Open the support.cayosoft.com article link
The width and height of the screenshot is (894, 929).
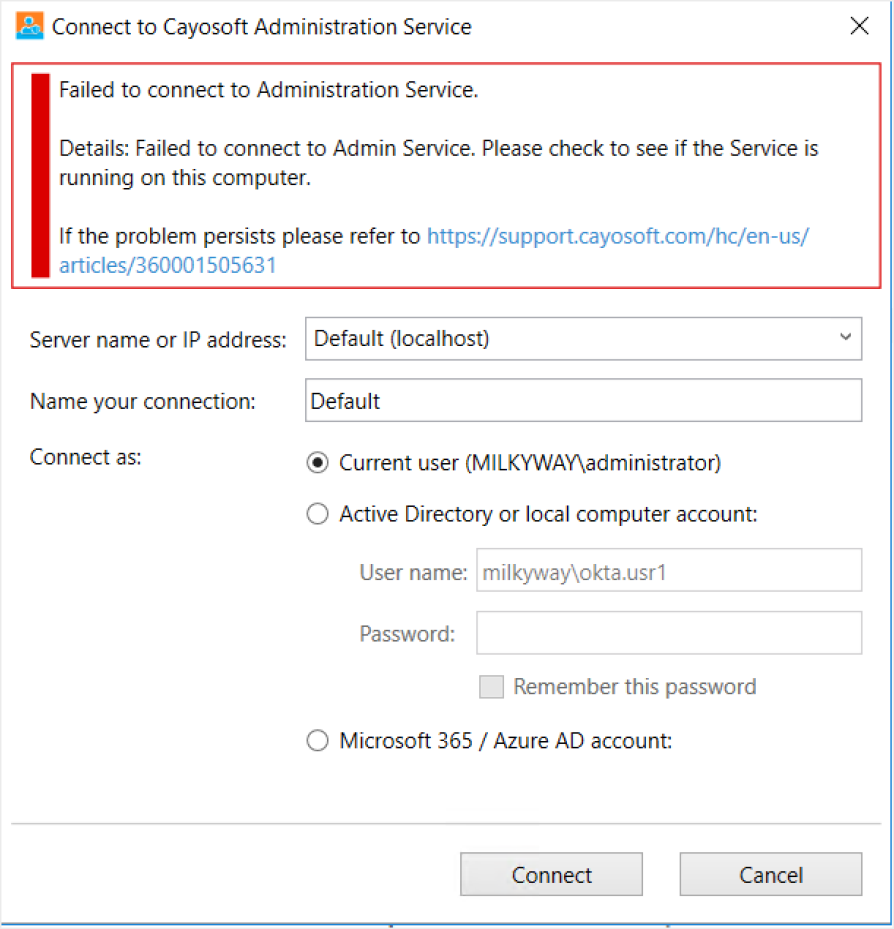618,236
